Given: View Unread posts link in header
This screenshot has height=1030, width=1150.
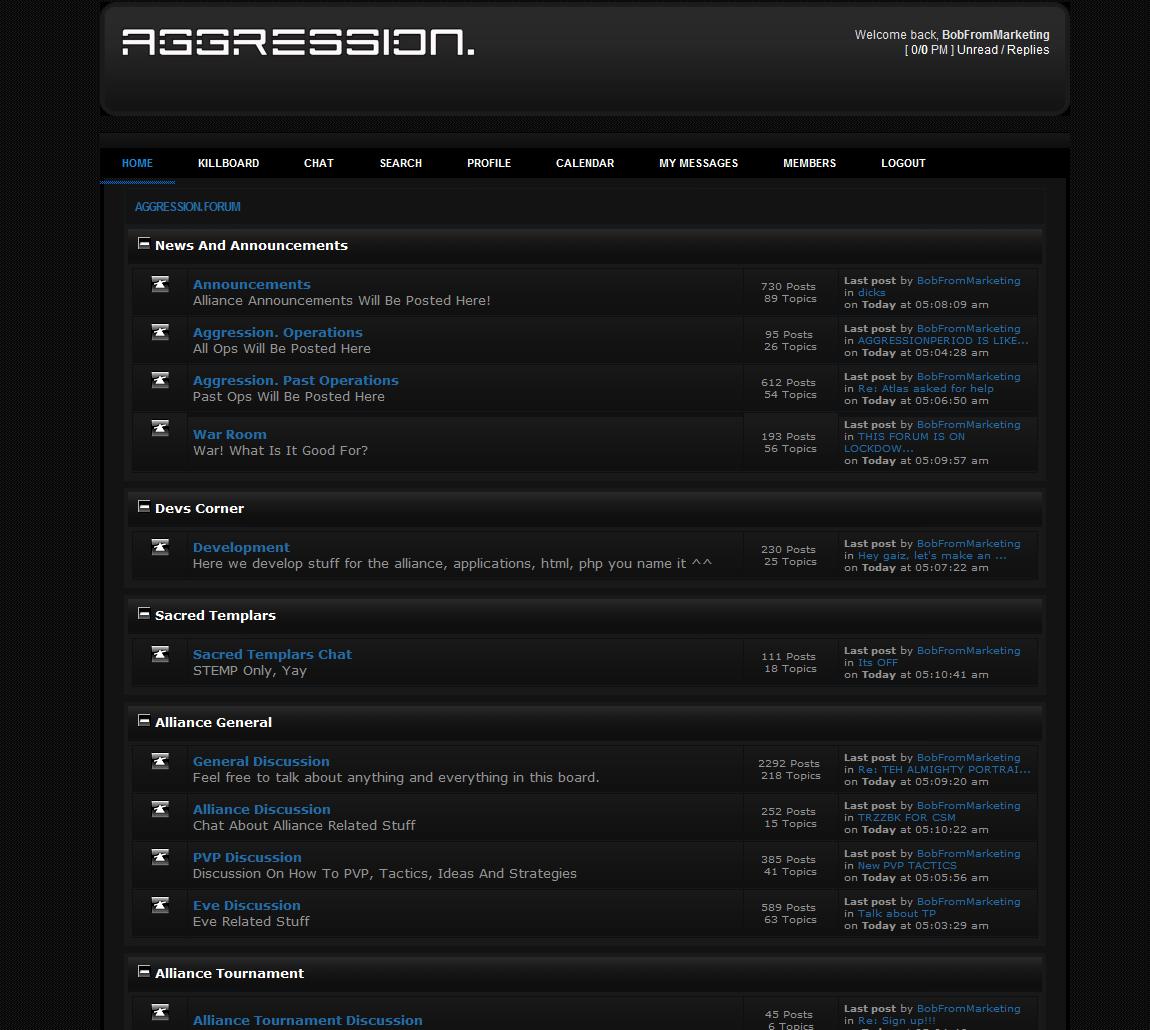Looking at the screenshot, I should point(977,50).
